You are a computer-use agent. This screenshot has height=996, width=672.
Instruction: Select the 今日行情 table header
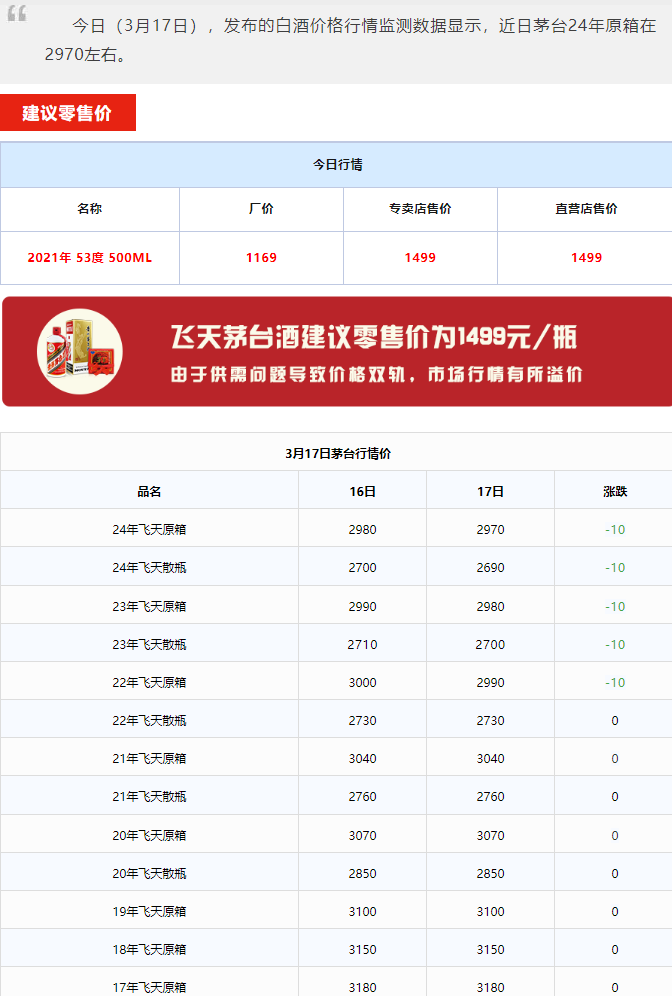(x=337, y=165)
